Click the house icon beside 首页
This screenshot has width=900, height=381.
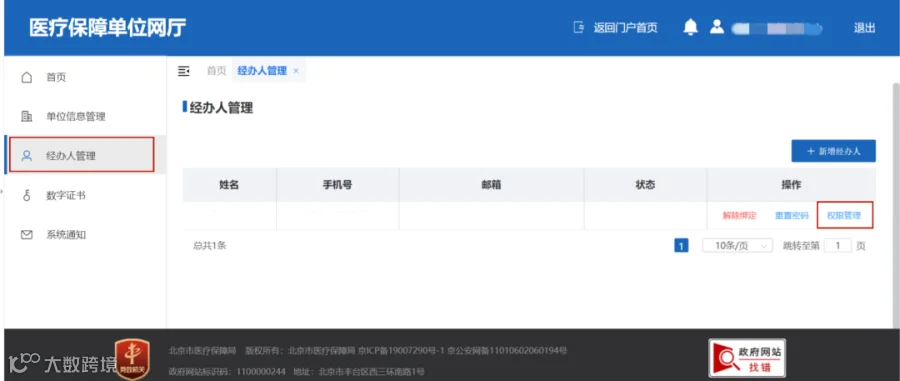(x=26, y=77)
